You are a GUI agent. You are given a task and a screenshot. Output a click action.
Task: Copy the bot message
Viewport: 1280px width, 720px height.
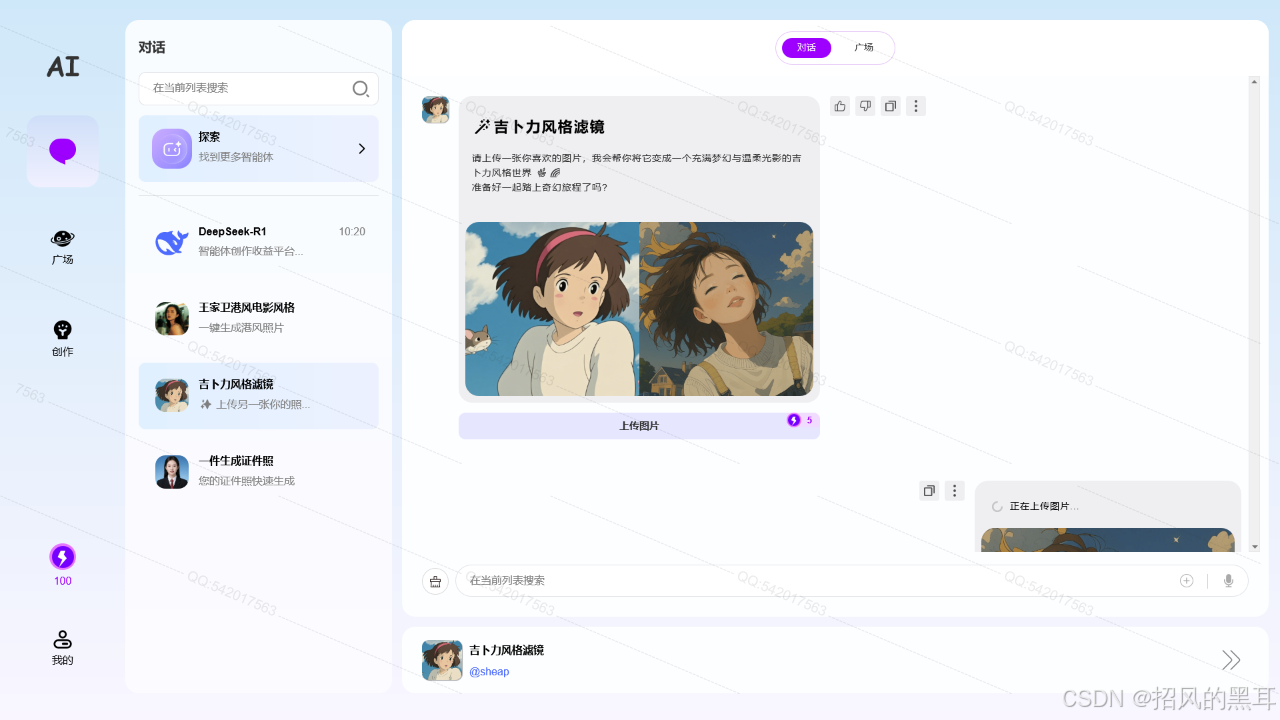pyautogui.click(x=890, y=106)
